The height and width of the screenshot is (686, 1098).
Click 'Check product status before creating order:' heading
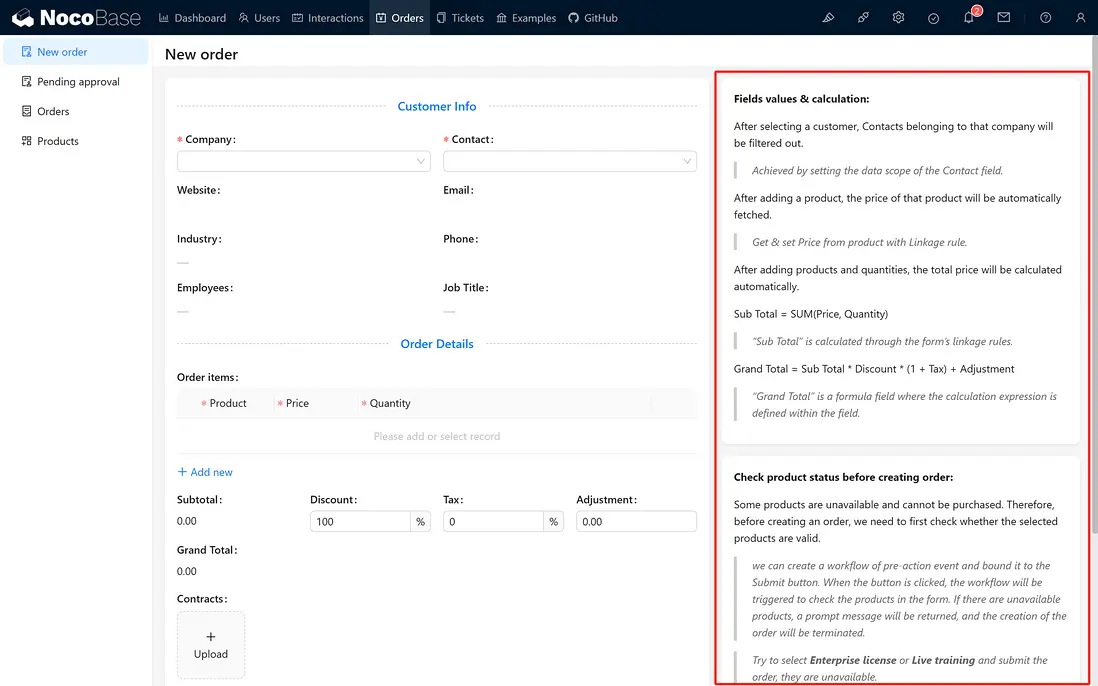tap(843, 477)
